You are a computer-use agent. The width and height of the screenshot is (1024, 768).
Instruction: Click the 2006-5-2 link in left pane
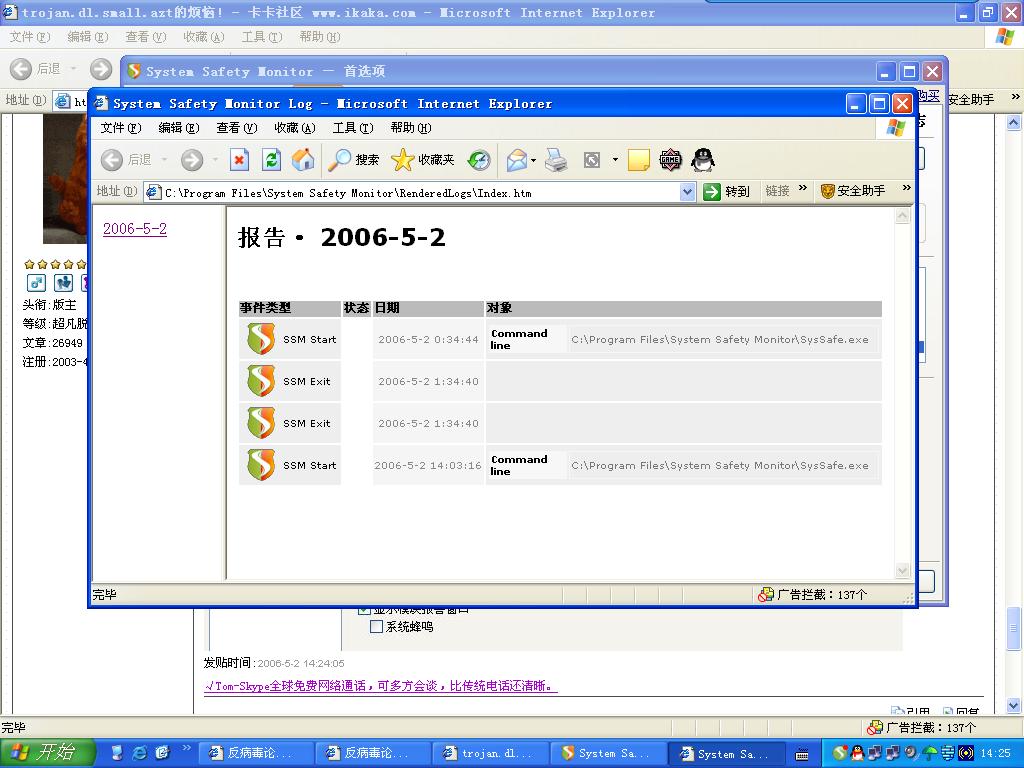135,229
